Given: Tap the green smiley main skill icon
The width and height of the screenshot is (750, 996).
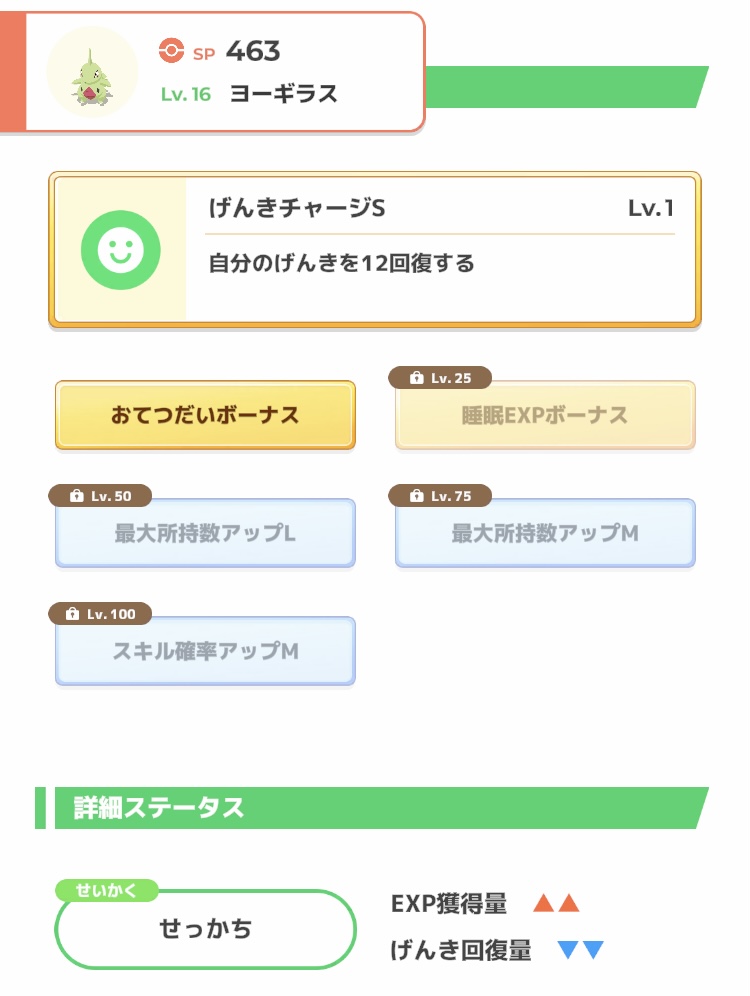Looking at the screenshot, I should coord(120,250).
